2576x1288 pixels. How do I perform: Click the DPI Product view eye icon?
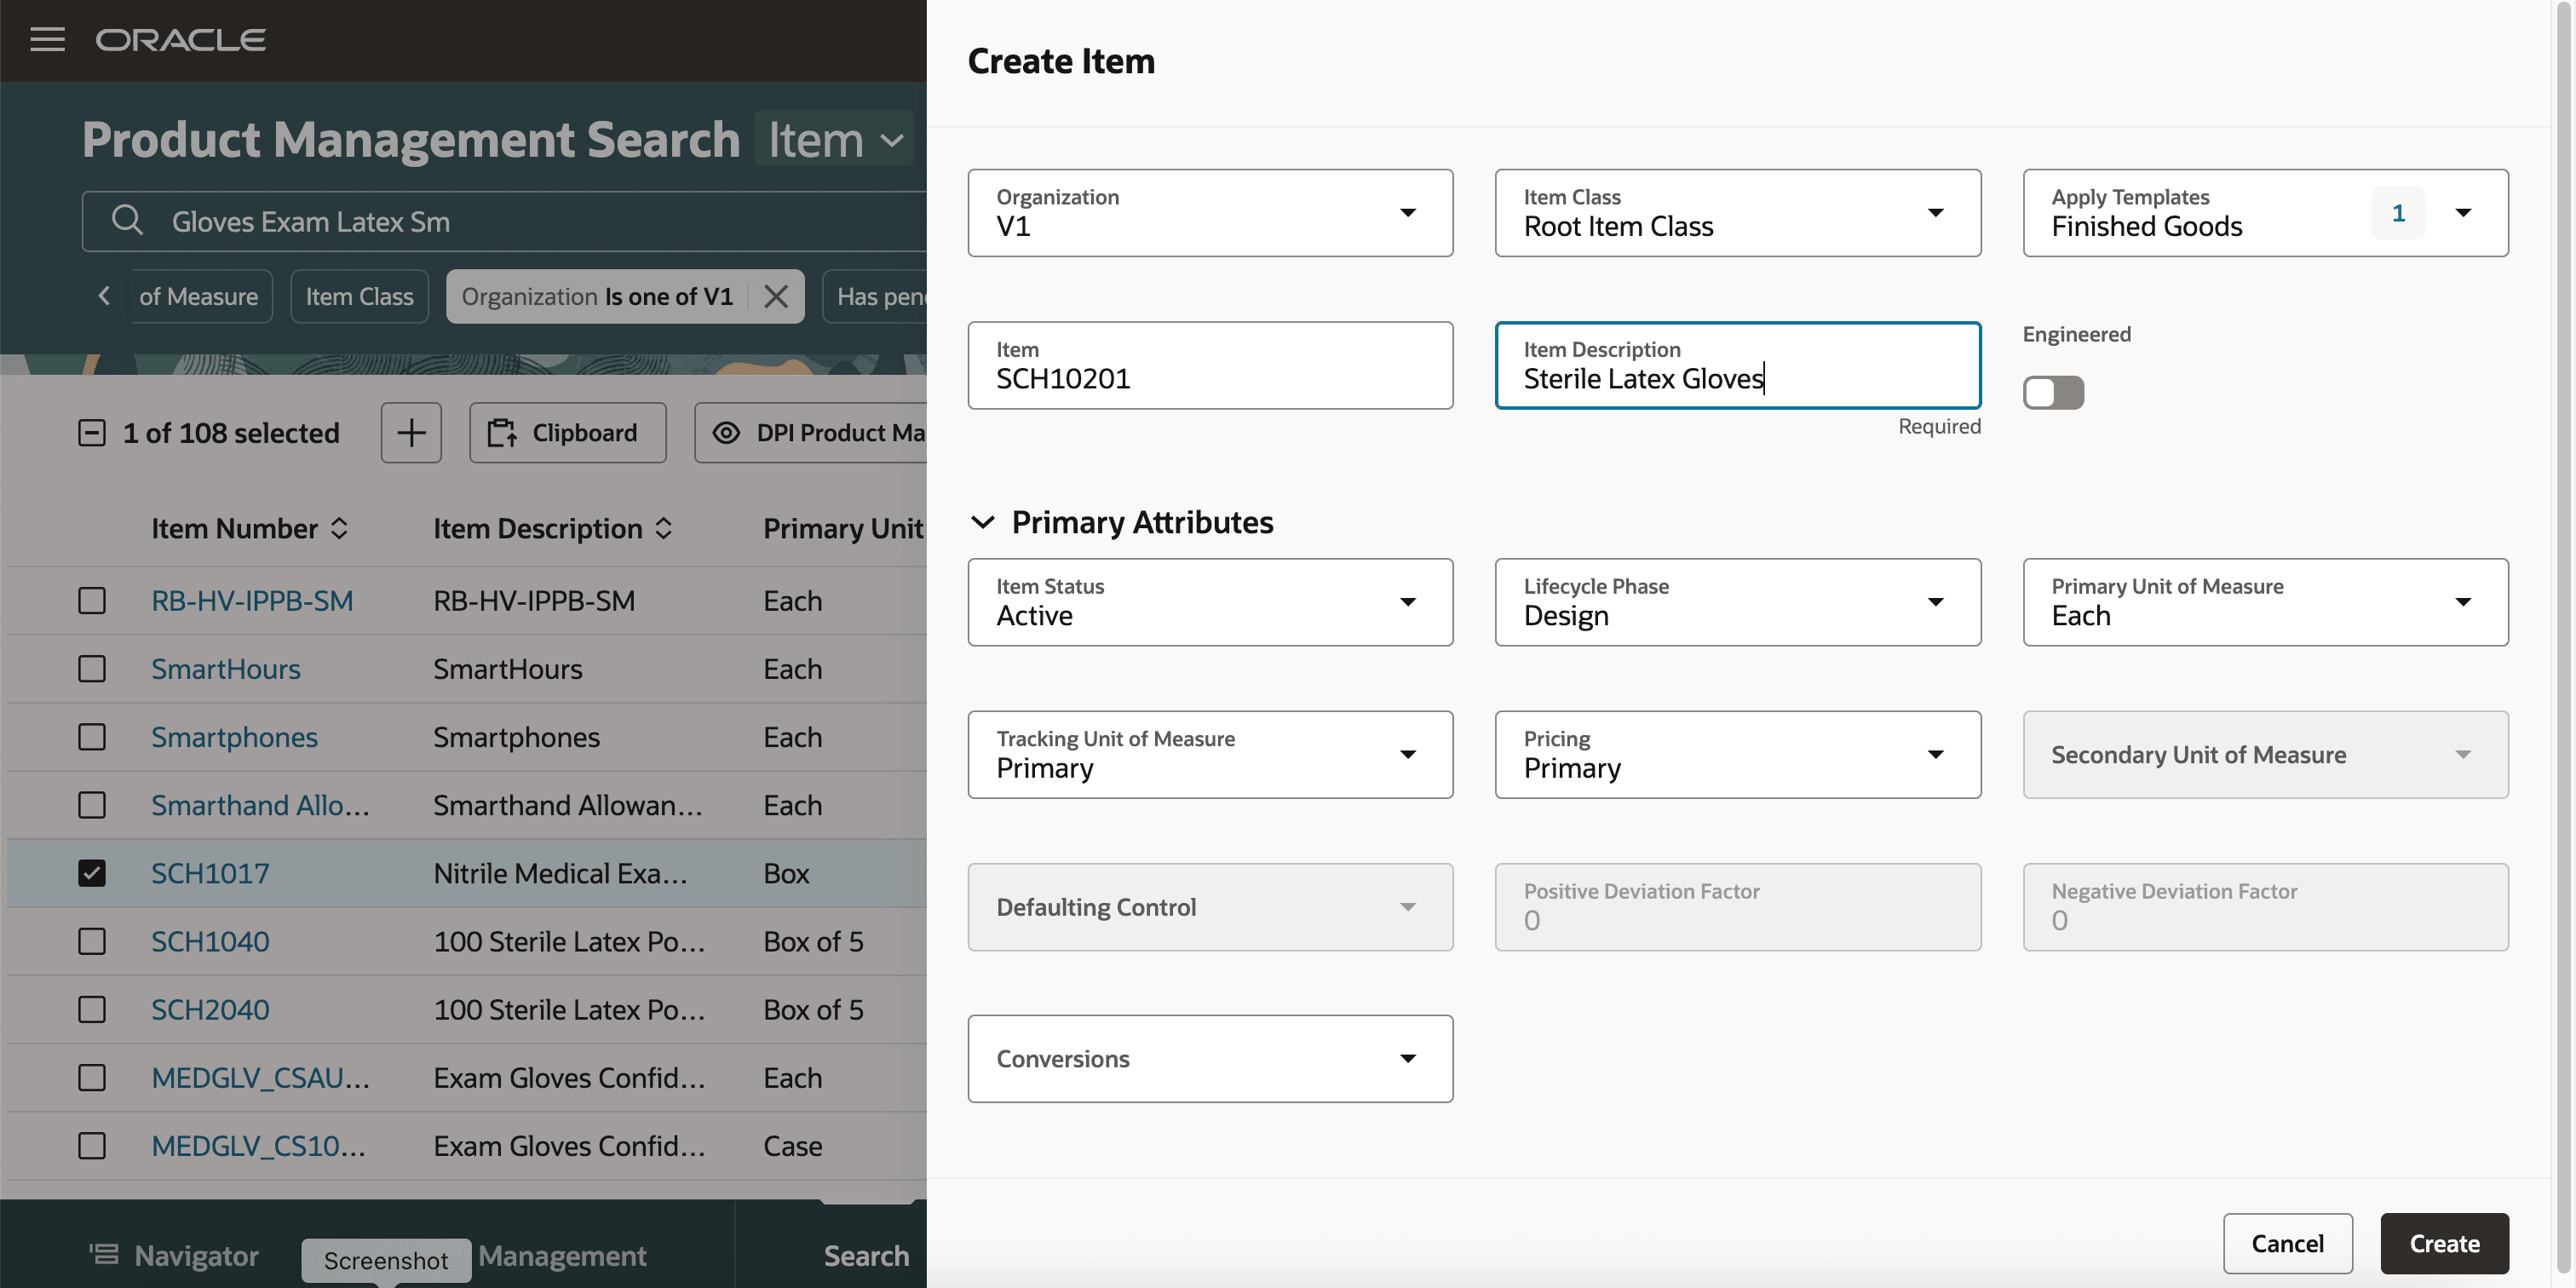point(726,432)
